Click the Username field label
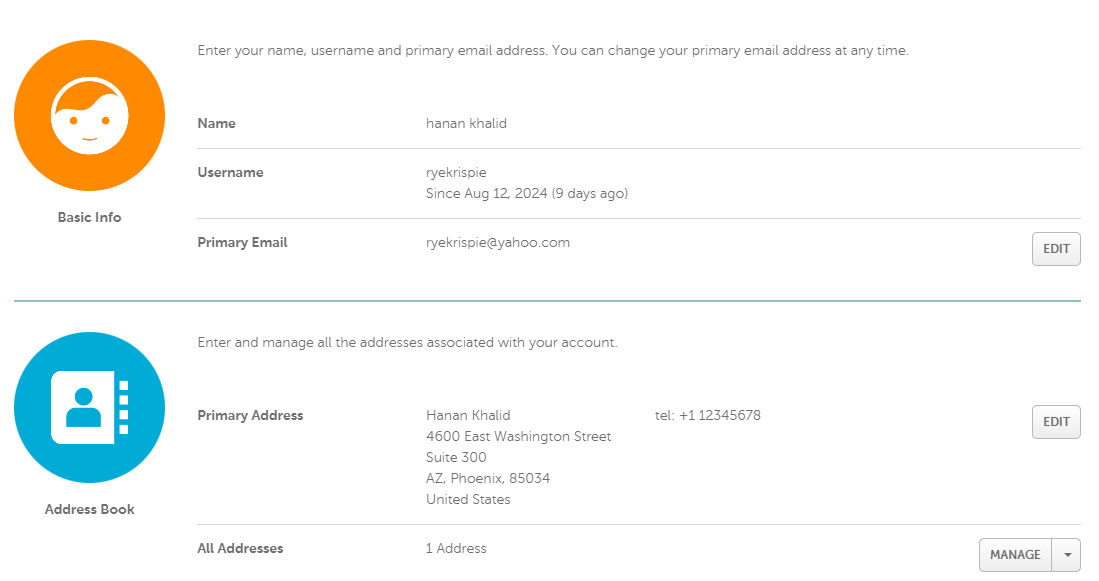Screen dimensions: 1099x581 [230, 172]
